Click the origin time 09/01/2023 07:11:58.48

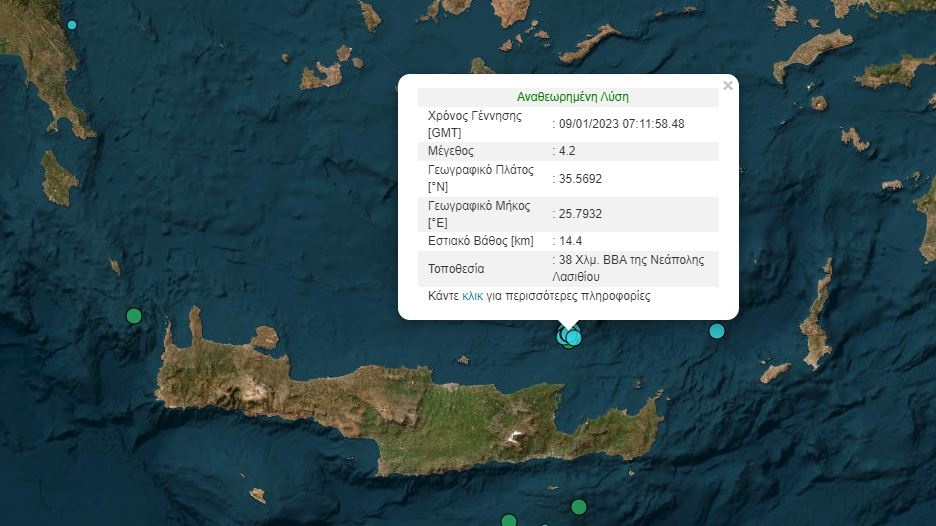tap(622, 124)
